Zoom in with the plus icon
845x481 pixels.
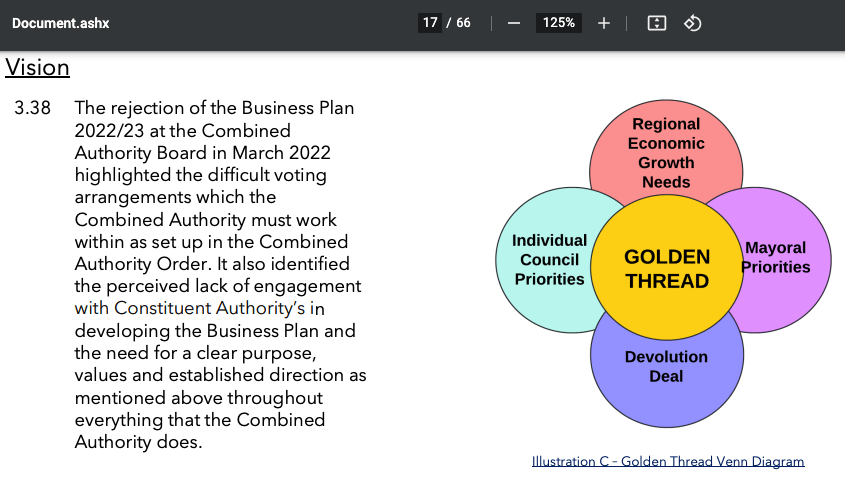[604, 23]
